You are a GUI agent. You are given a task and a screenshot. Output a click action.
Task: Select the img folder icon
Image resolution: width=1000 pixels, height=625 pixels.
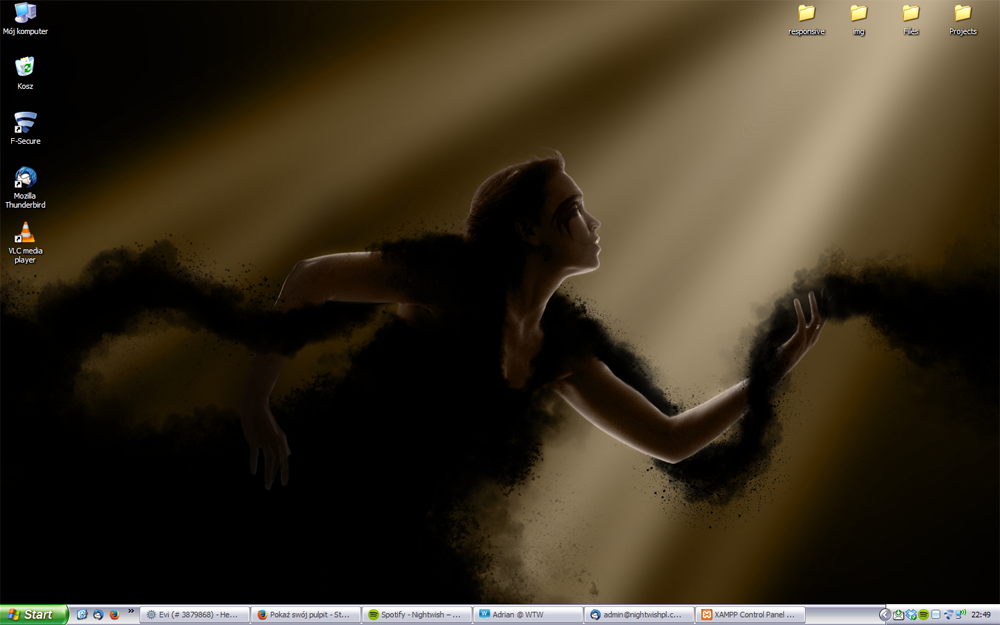pos(858,20)
